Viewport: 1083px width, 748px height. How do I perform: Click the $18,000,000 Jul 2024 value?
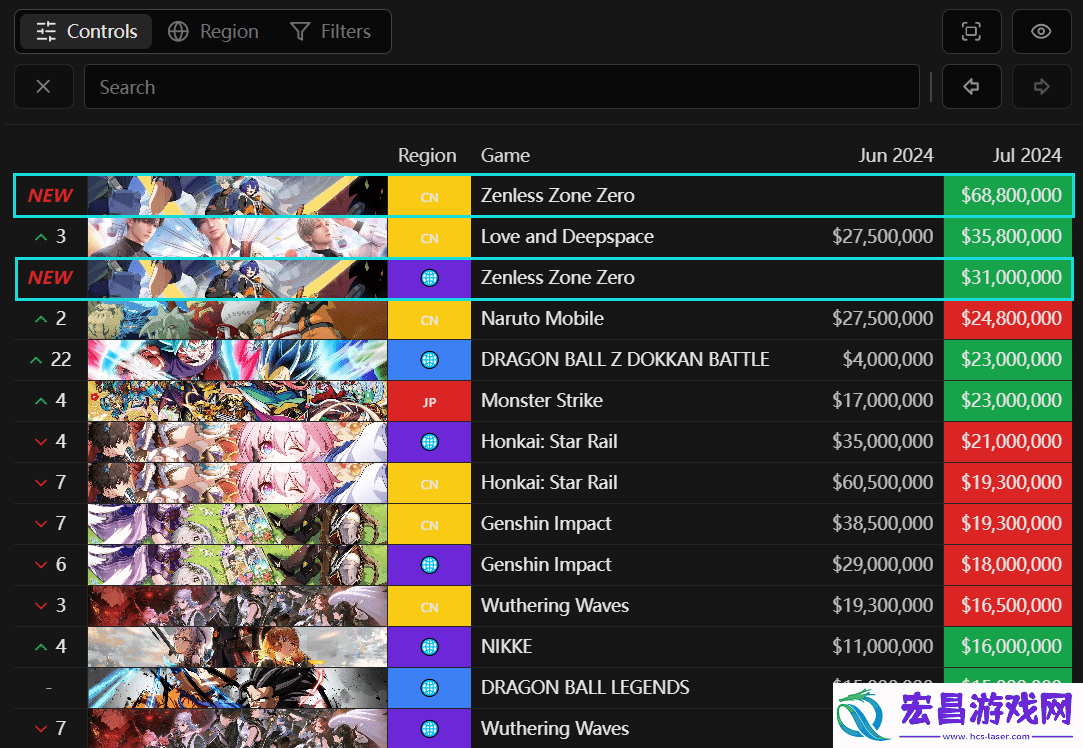pyautogui.click(x=1011, y=565)
